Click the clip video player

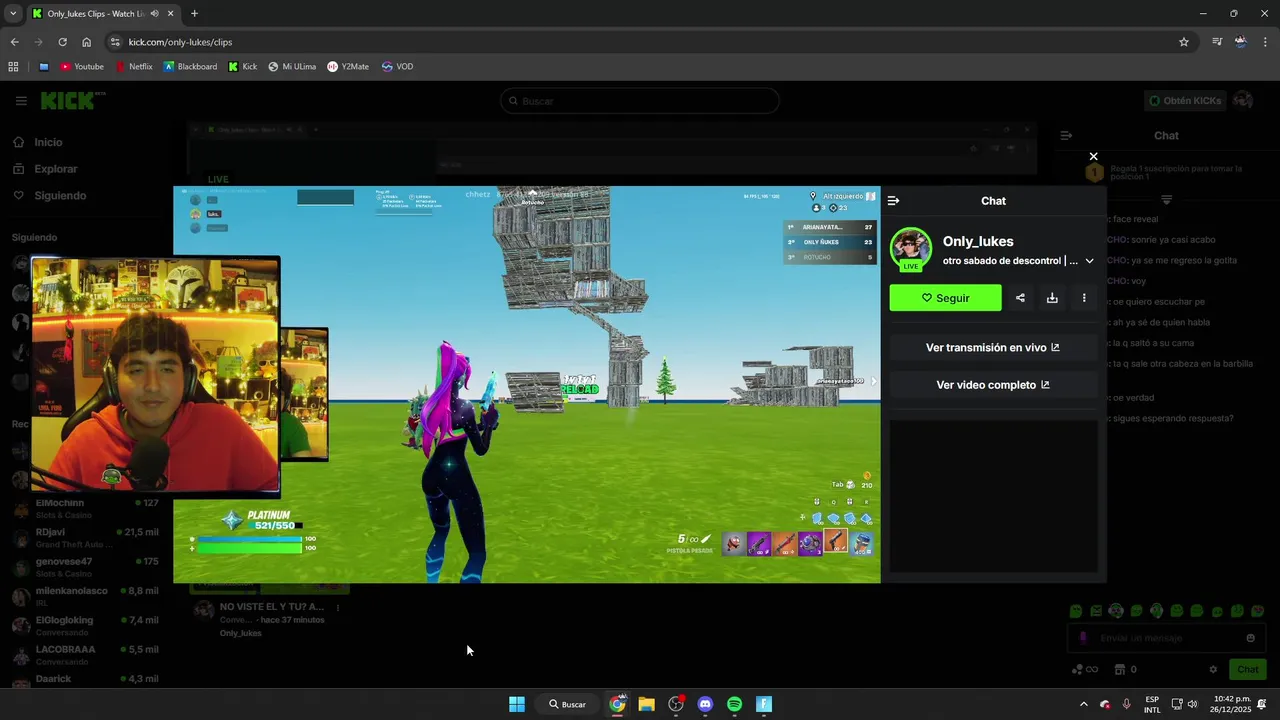coord(527,384)
